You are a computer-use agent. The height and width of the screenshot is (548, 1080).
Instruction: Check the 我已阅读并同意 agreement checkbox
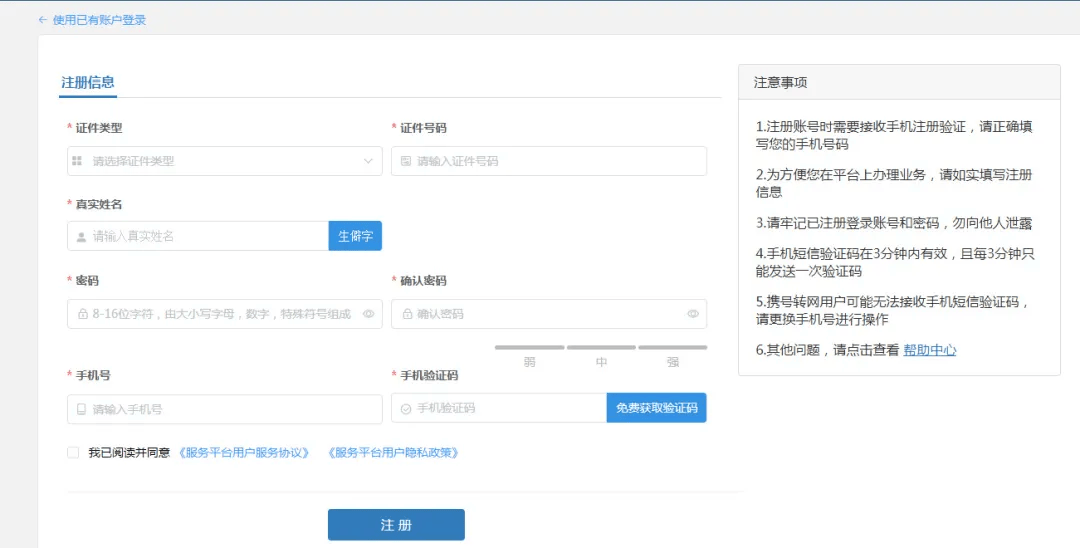click(73, 453)
